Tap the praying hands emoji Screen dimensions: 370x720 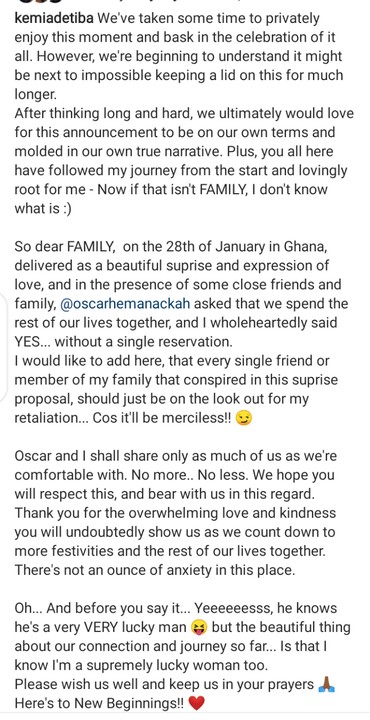coord(326,685)
